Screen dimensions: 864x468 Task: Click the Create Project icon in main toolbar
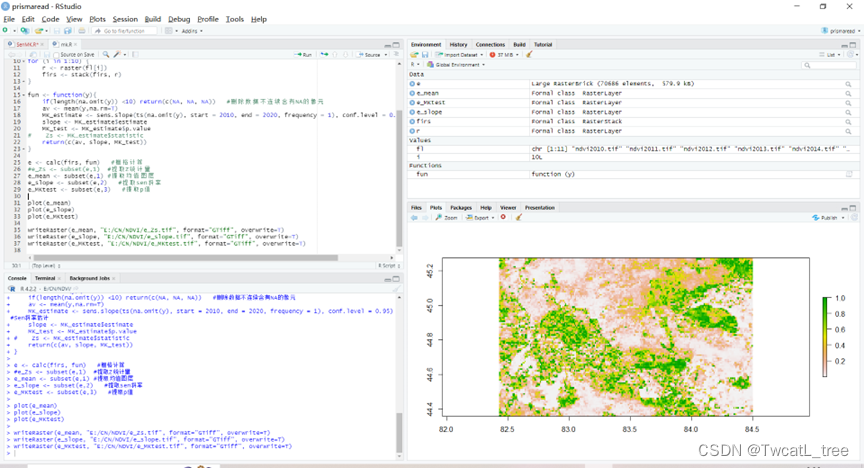click(25, 31)
